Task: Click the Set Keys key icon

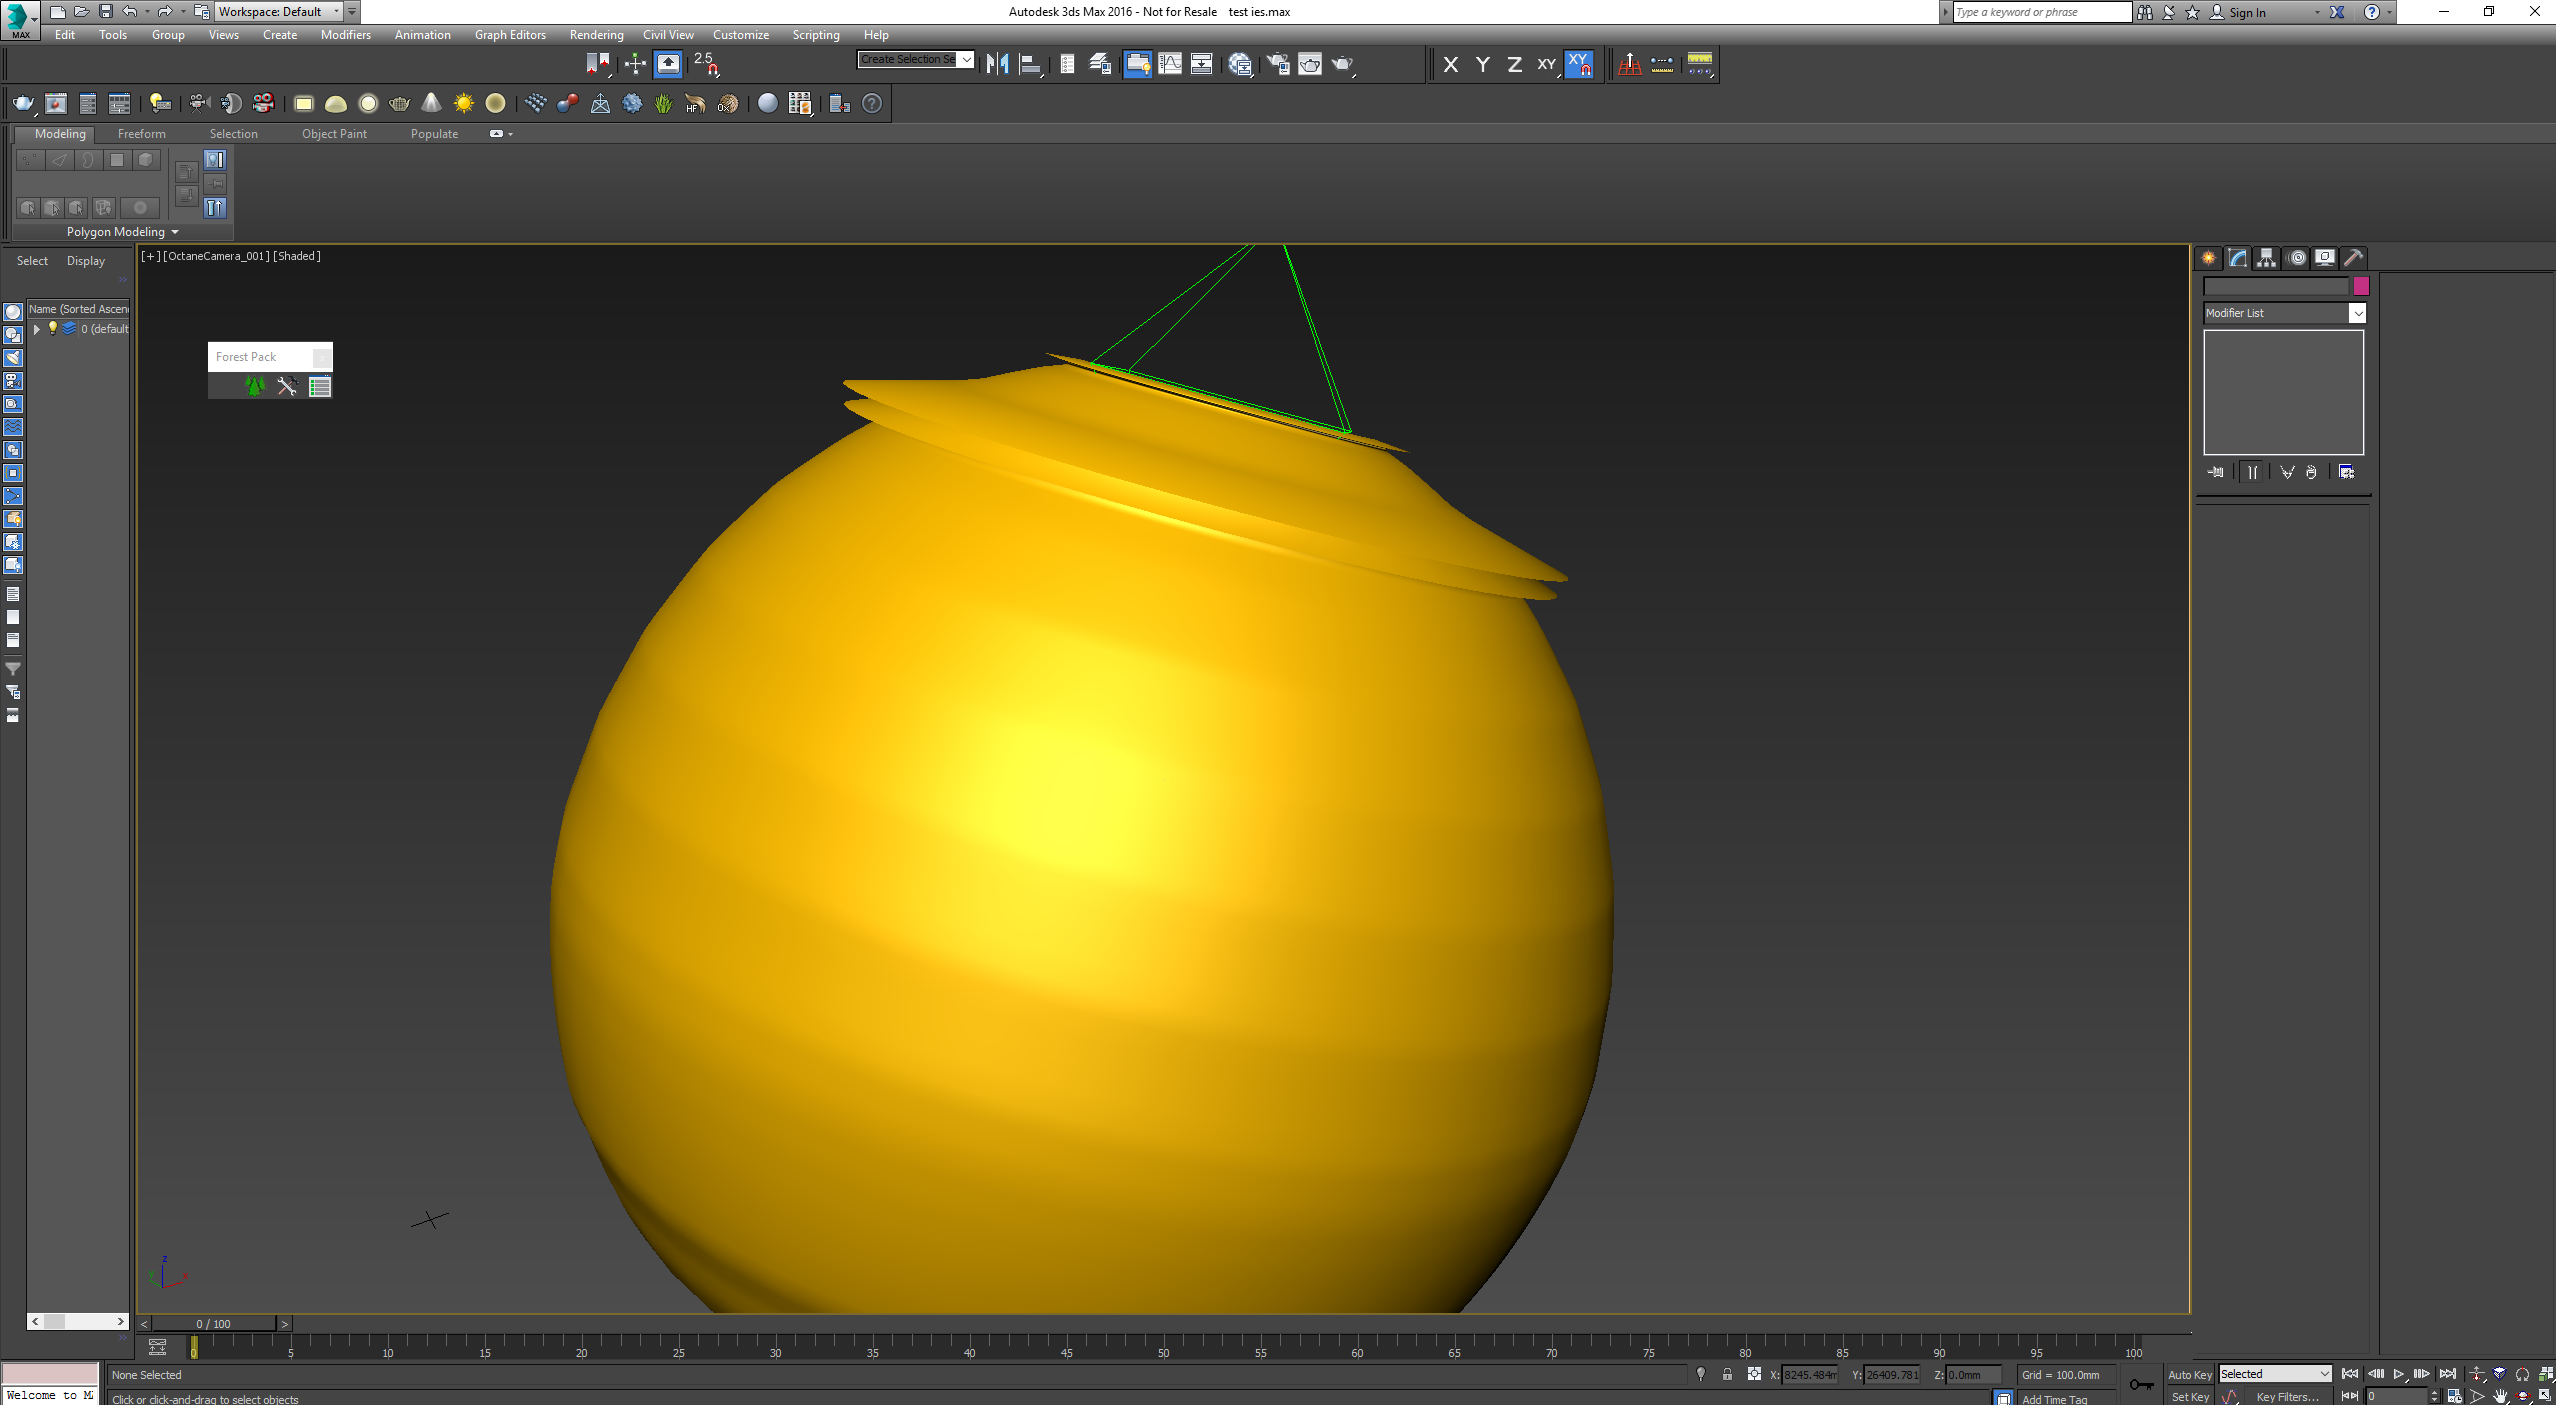Action: tap(2141, 1385)
